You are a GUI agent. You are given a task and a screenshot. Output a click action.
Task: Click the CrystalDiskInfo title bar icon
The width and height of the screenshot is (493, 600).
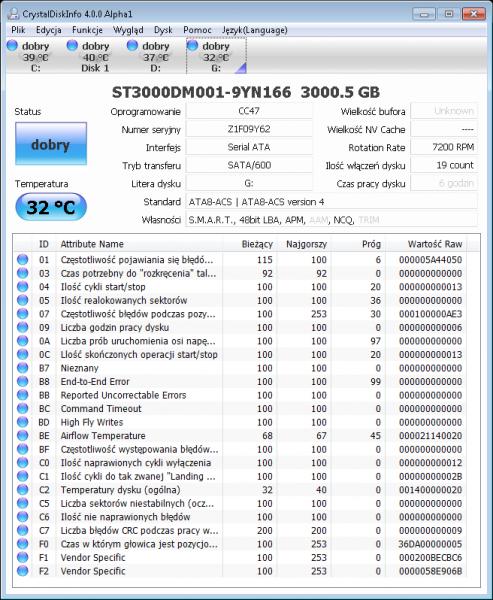pos(14,14)
